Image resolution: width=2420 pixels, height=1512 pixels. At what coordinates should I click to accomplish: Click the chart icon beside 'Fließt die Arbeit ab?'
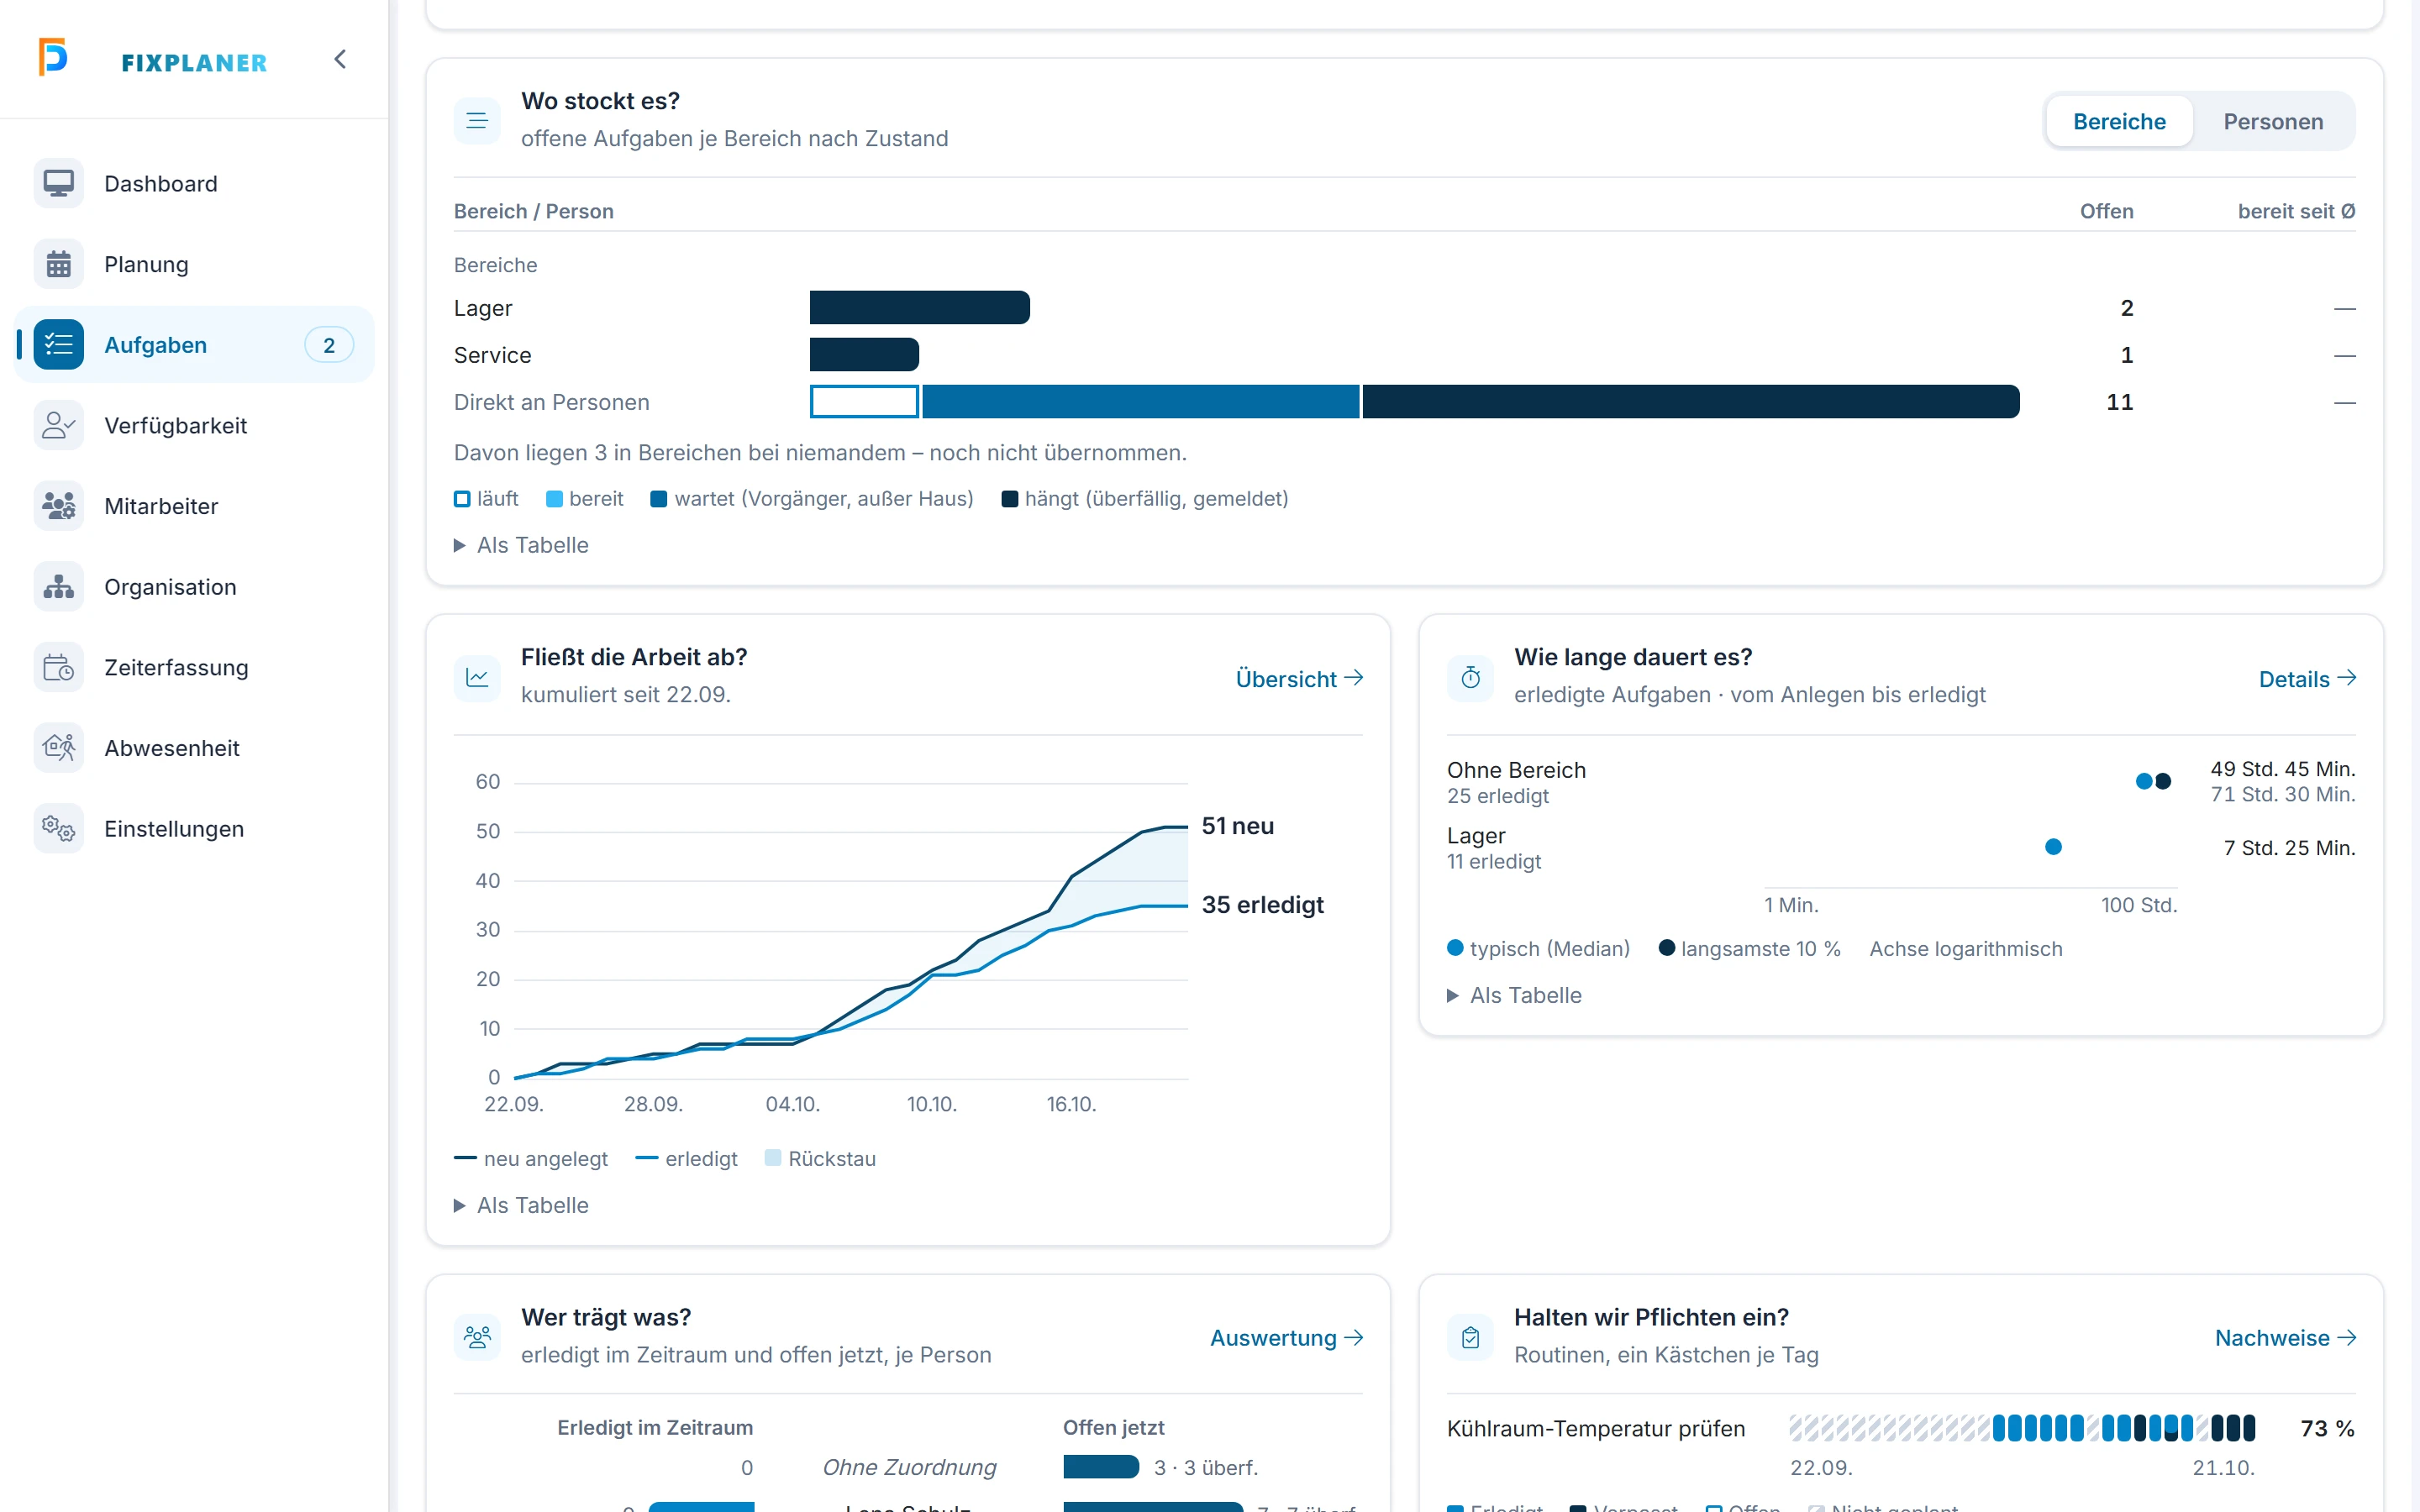point(477,677)
